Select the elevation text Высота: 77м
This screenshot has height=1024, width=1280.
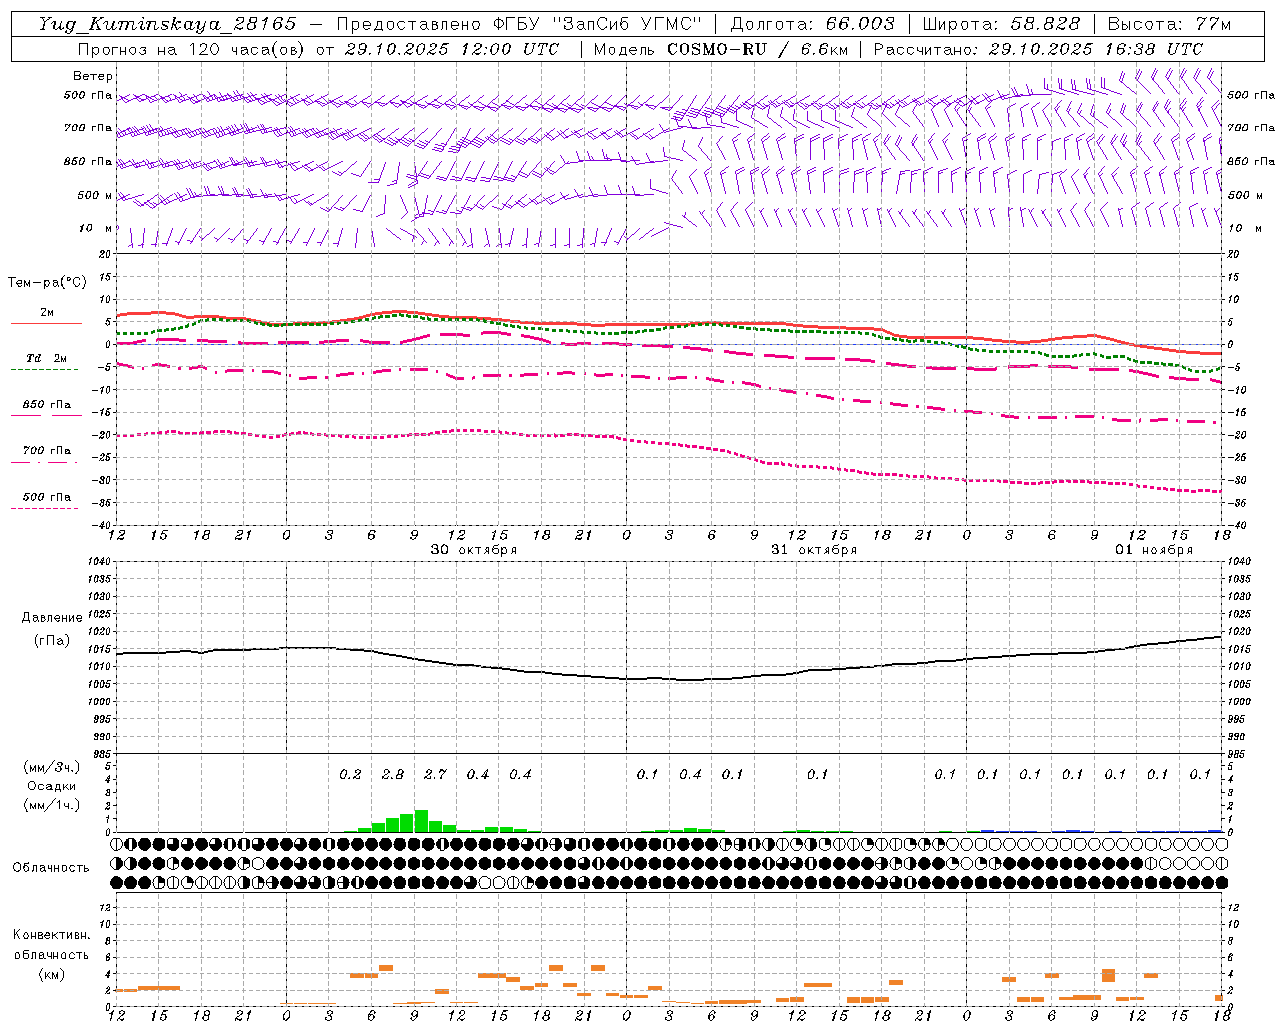pyautogui.click(x=1170, y=24)
